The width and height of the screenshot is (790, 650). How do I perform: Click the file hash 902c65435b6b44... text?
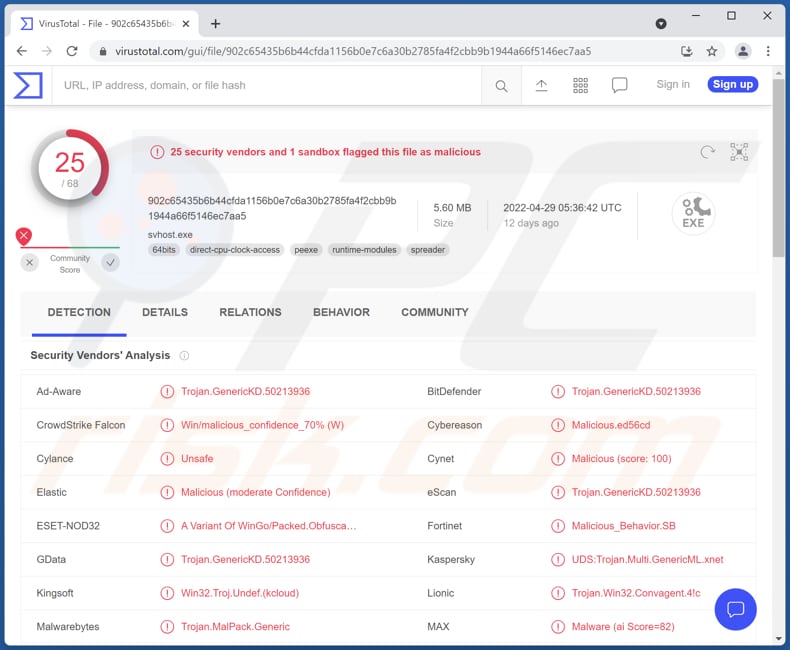coord(272,208)
